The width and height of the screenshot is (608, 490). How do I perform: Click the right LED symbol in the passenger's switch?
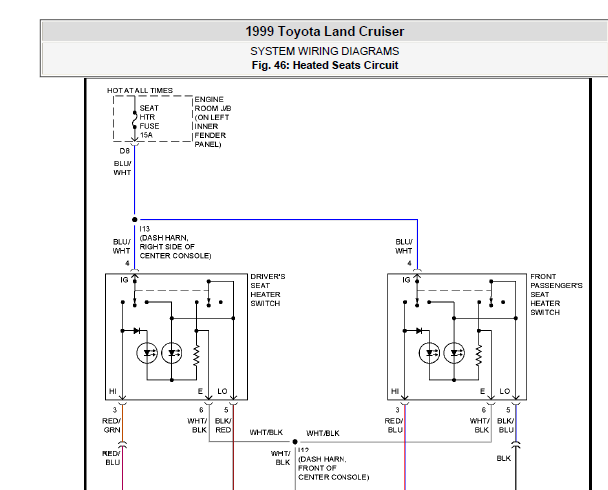click(x=454, y=353)
